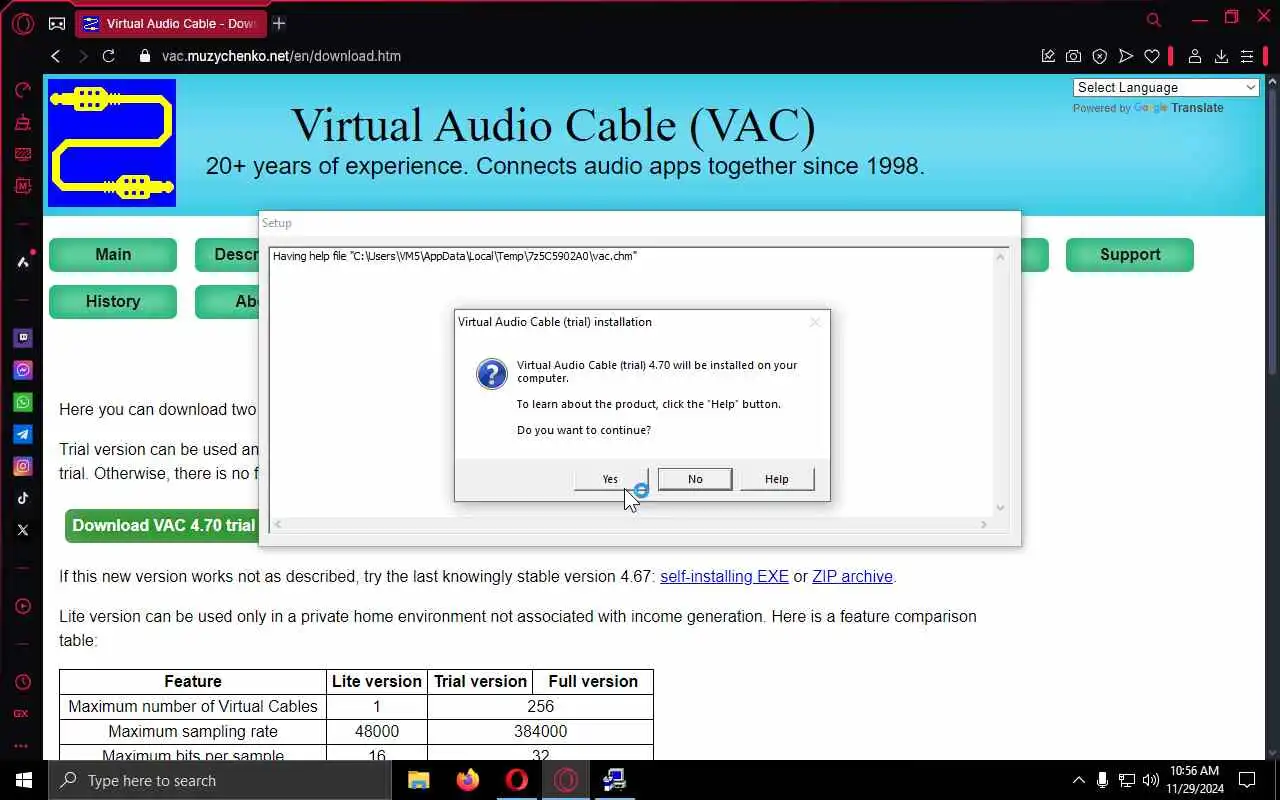
Task: Click the 'Maximum sampling rate' table cell
Action: pyautogui.click(x=193, y=732)
